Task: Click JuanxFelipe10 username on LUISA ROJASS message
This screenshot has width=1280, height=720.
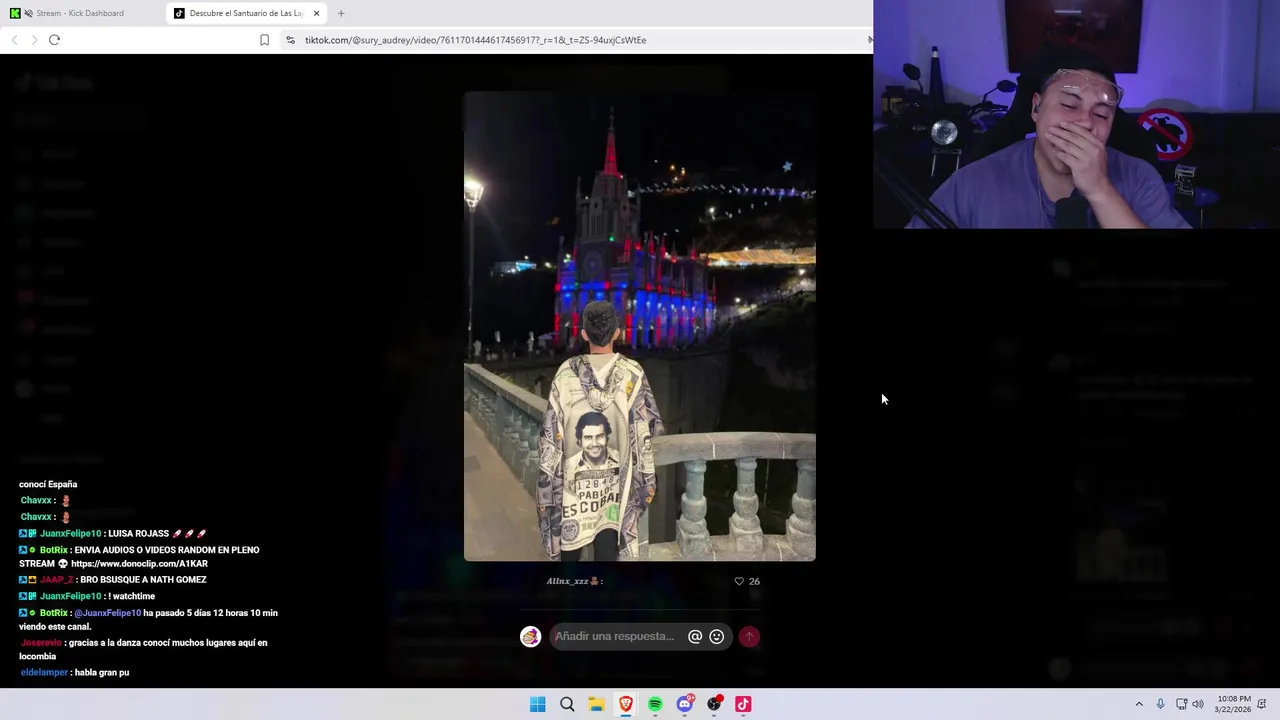Action: point(70,534)
